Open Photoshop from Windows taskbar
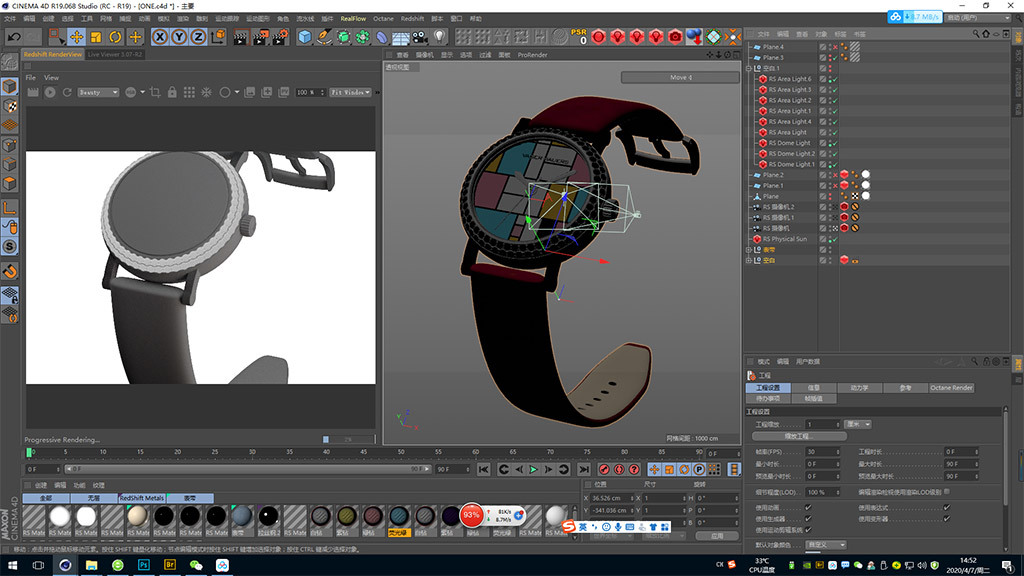 144,565
